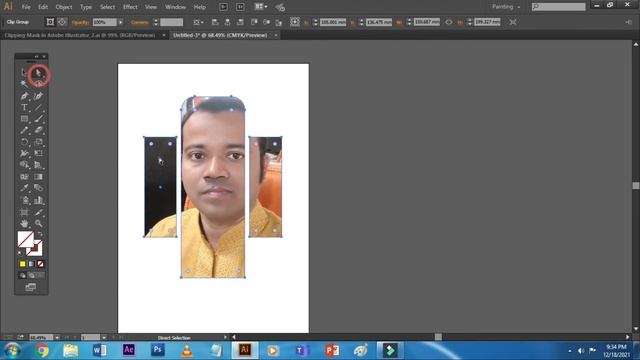Select the Pen tool

click(24, 96)
